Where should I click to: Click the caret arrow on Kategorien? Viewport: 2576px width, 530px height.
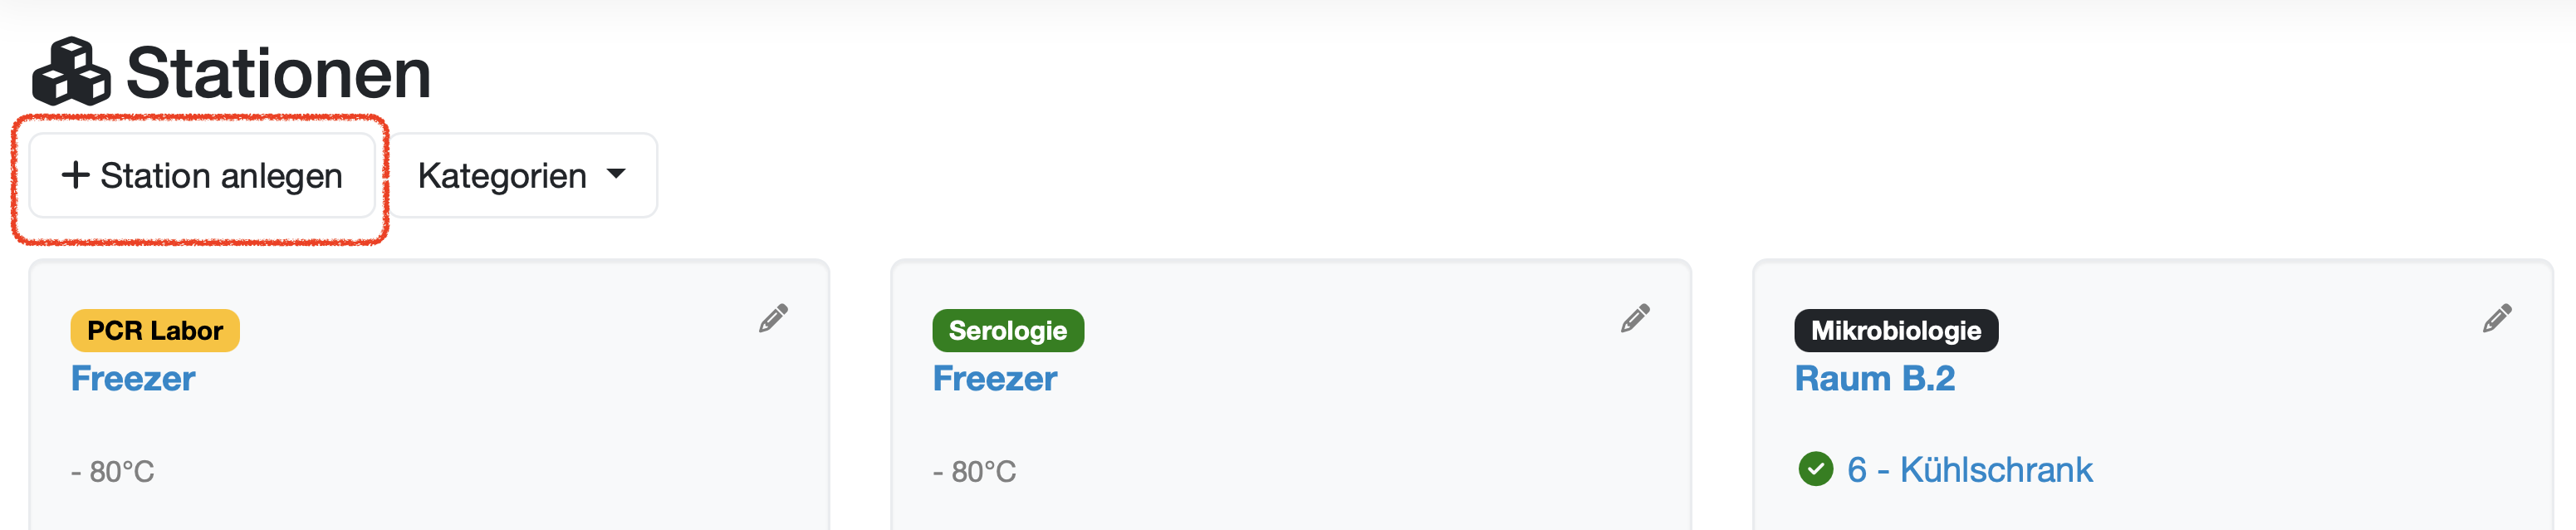pyautogui.click(x=616, y=174)
